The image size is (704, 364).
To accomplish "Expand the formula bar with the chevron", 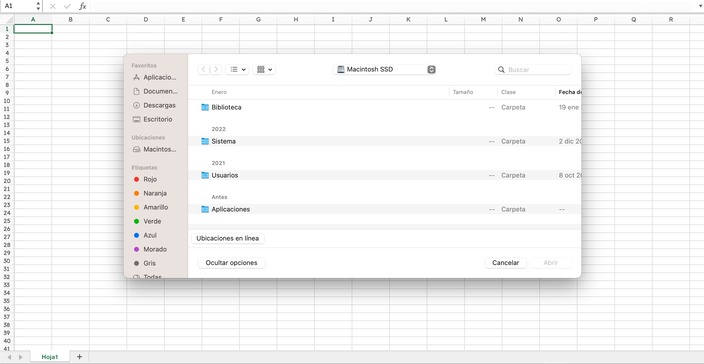I will pos(700,6).
